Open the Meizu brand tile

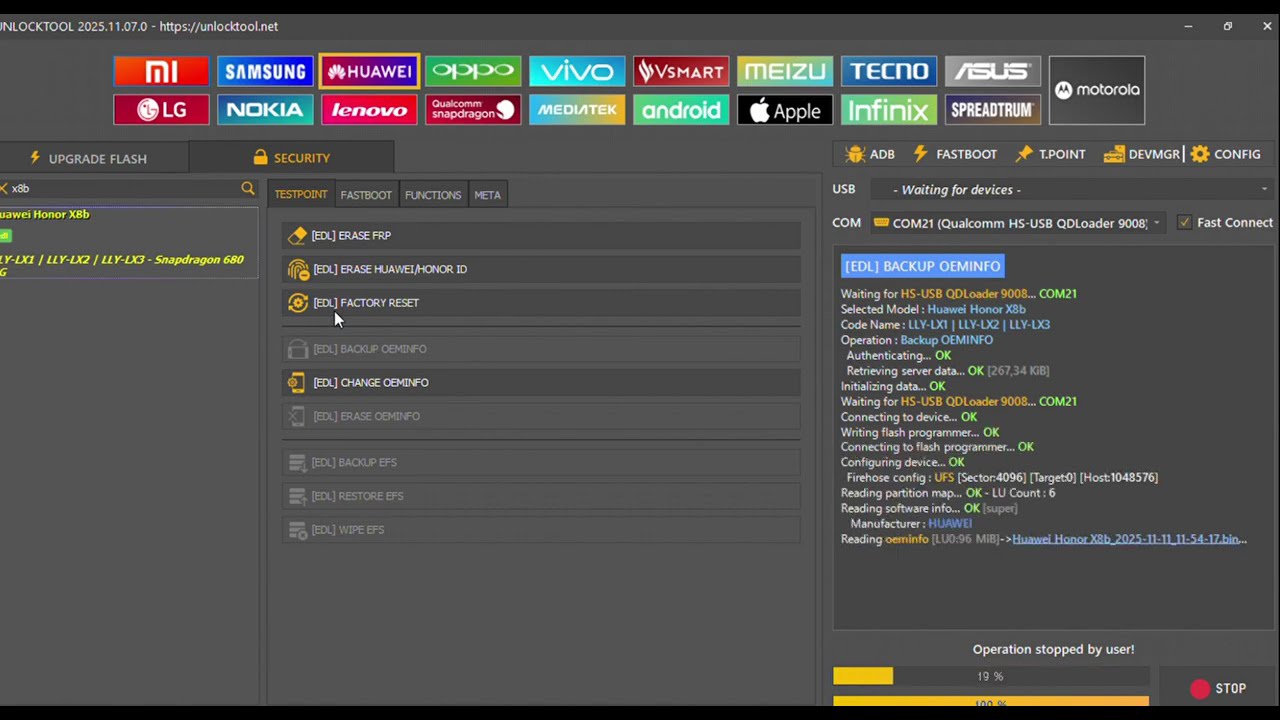click(x=785, y=71)
